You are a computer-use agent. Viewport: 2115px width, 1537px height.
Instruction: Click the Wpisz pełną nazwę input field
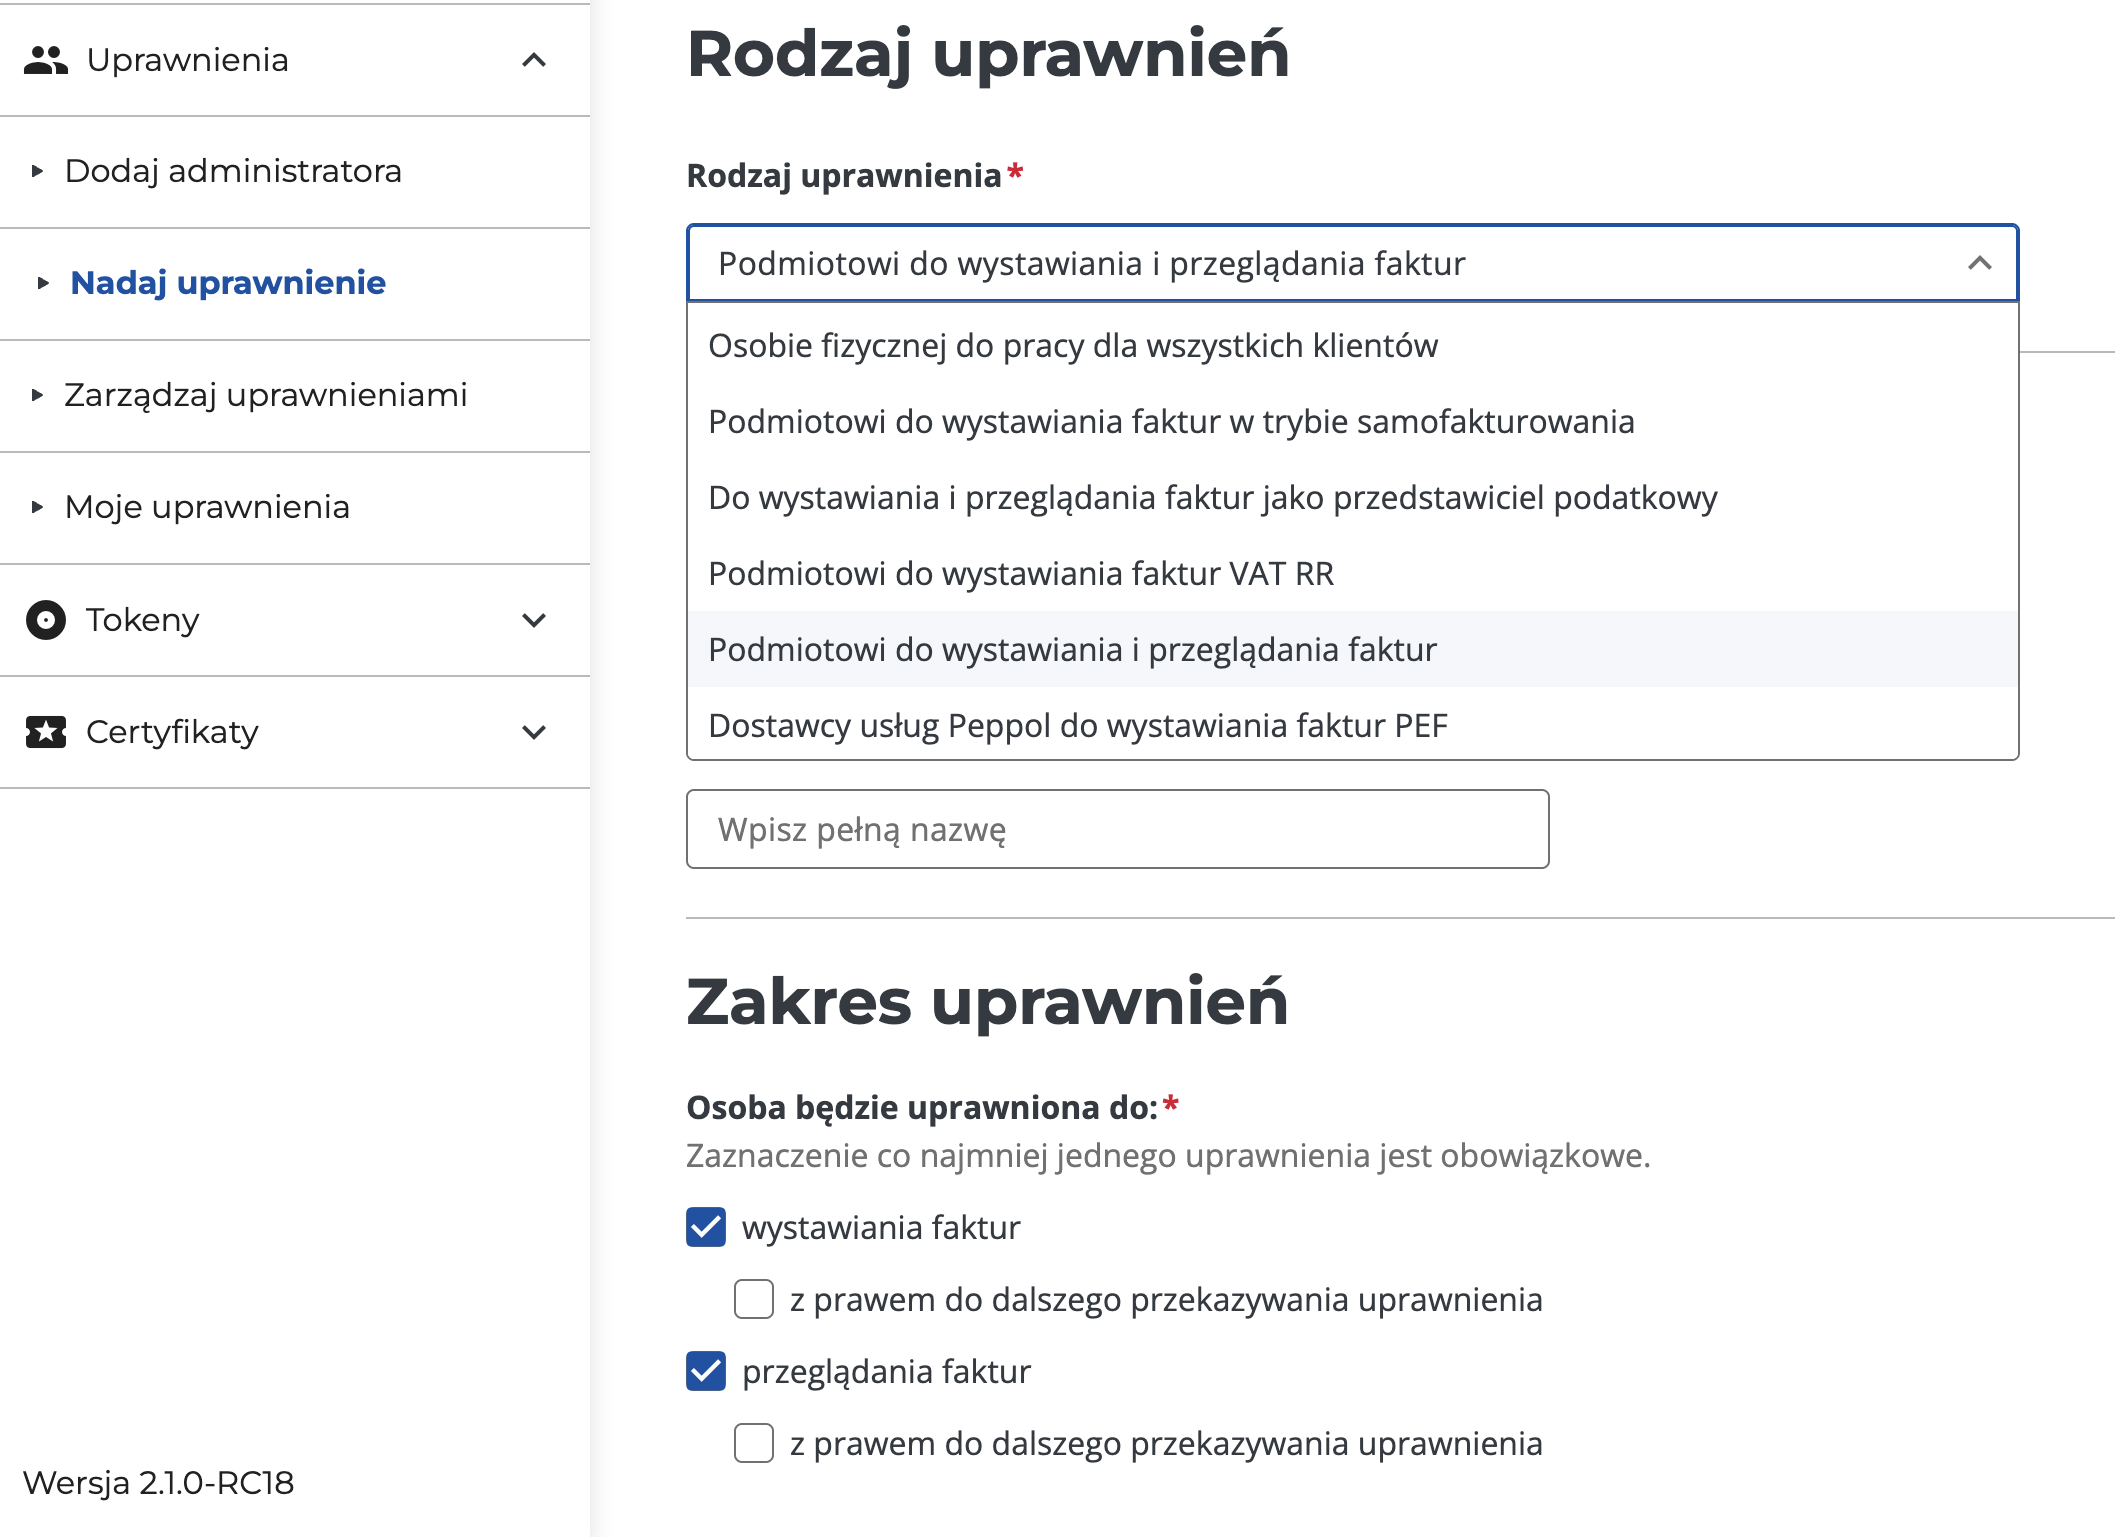(x=1117, y=829)
